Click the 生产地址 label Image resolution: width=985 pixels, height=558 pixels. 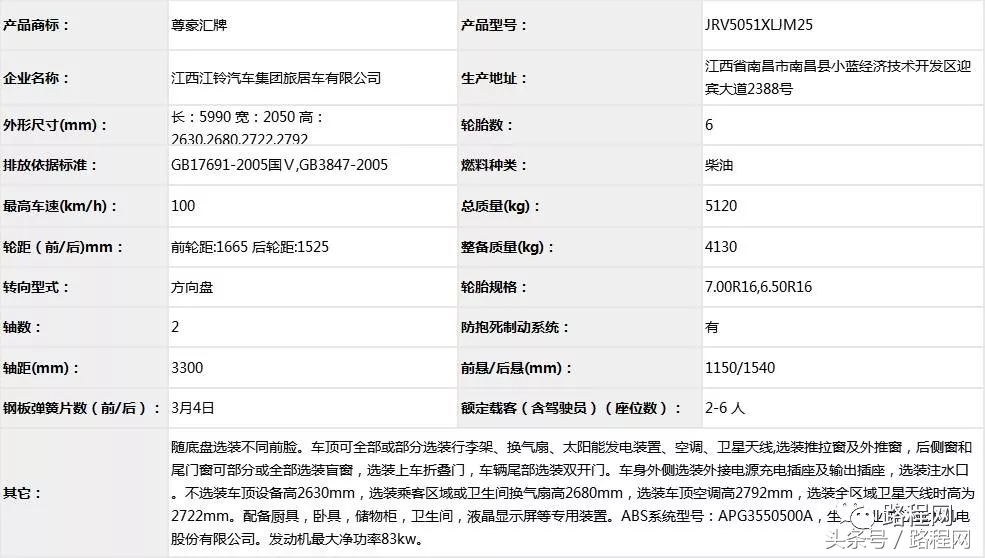pyautogui.click(x=494, y=78)
